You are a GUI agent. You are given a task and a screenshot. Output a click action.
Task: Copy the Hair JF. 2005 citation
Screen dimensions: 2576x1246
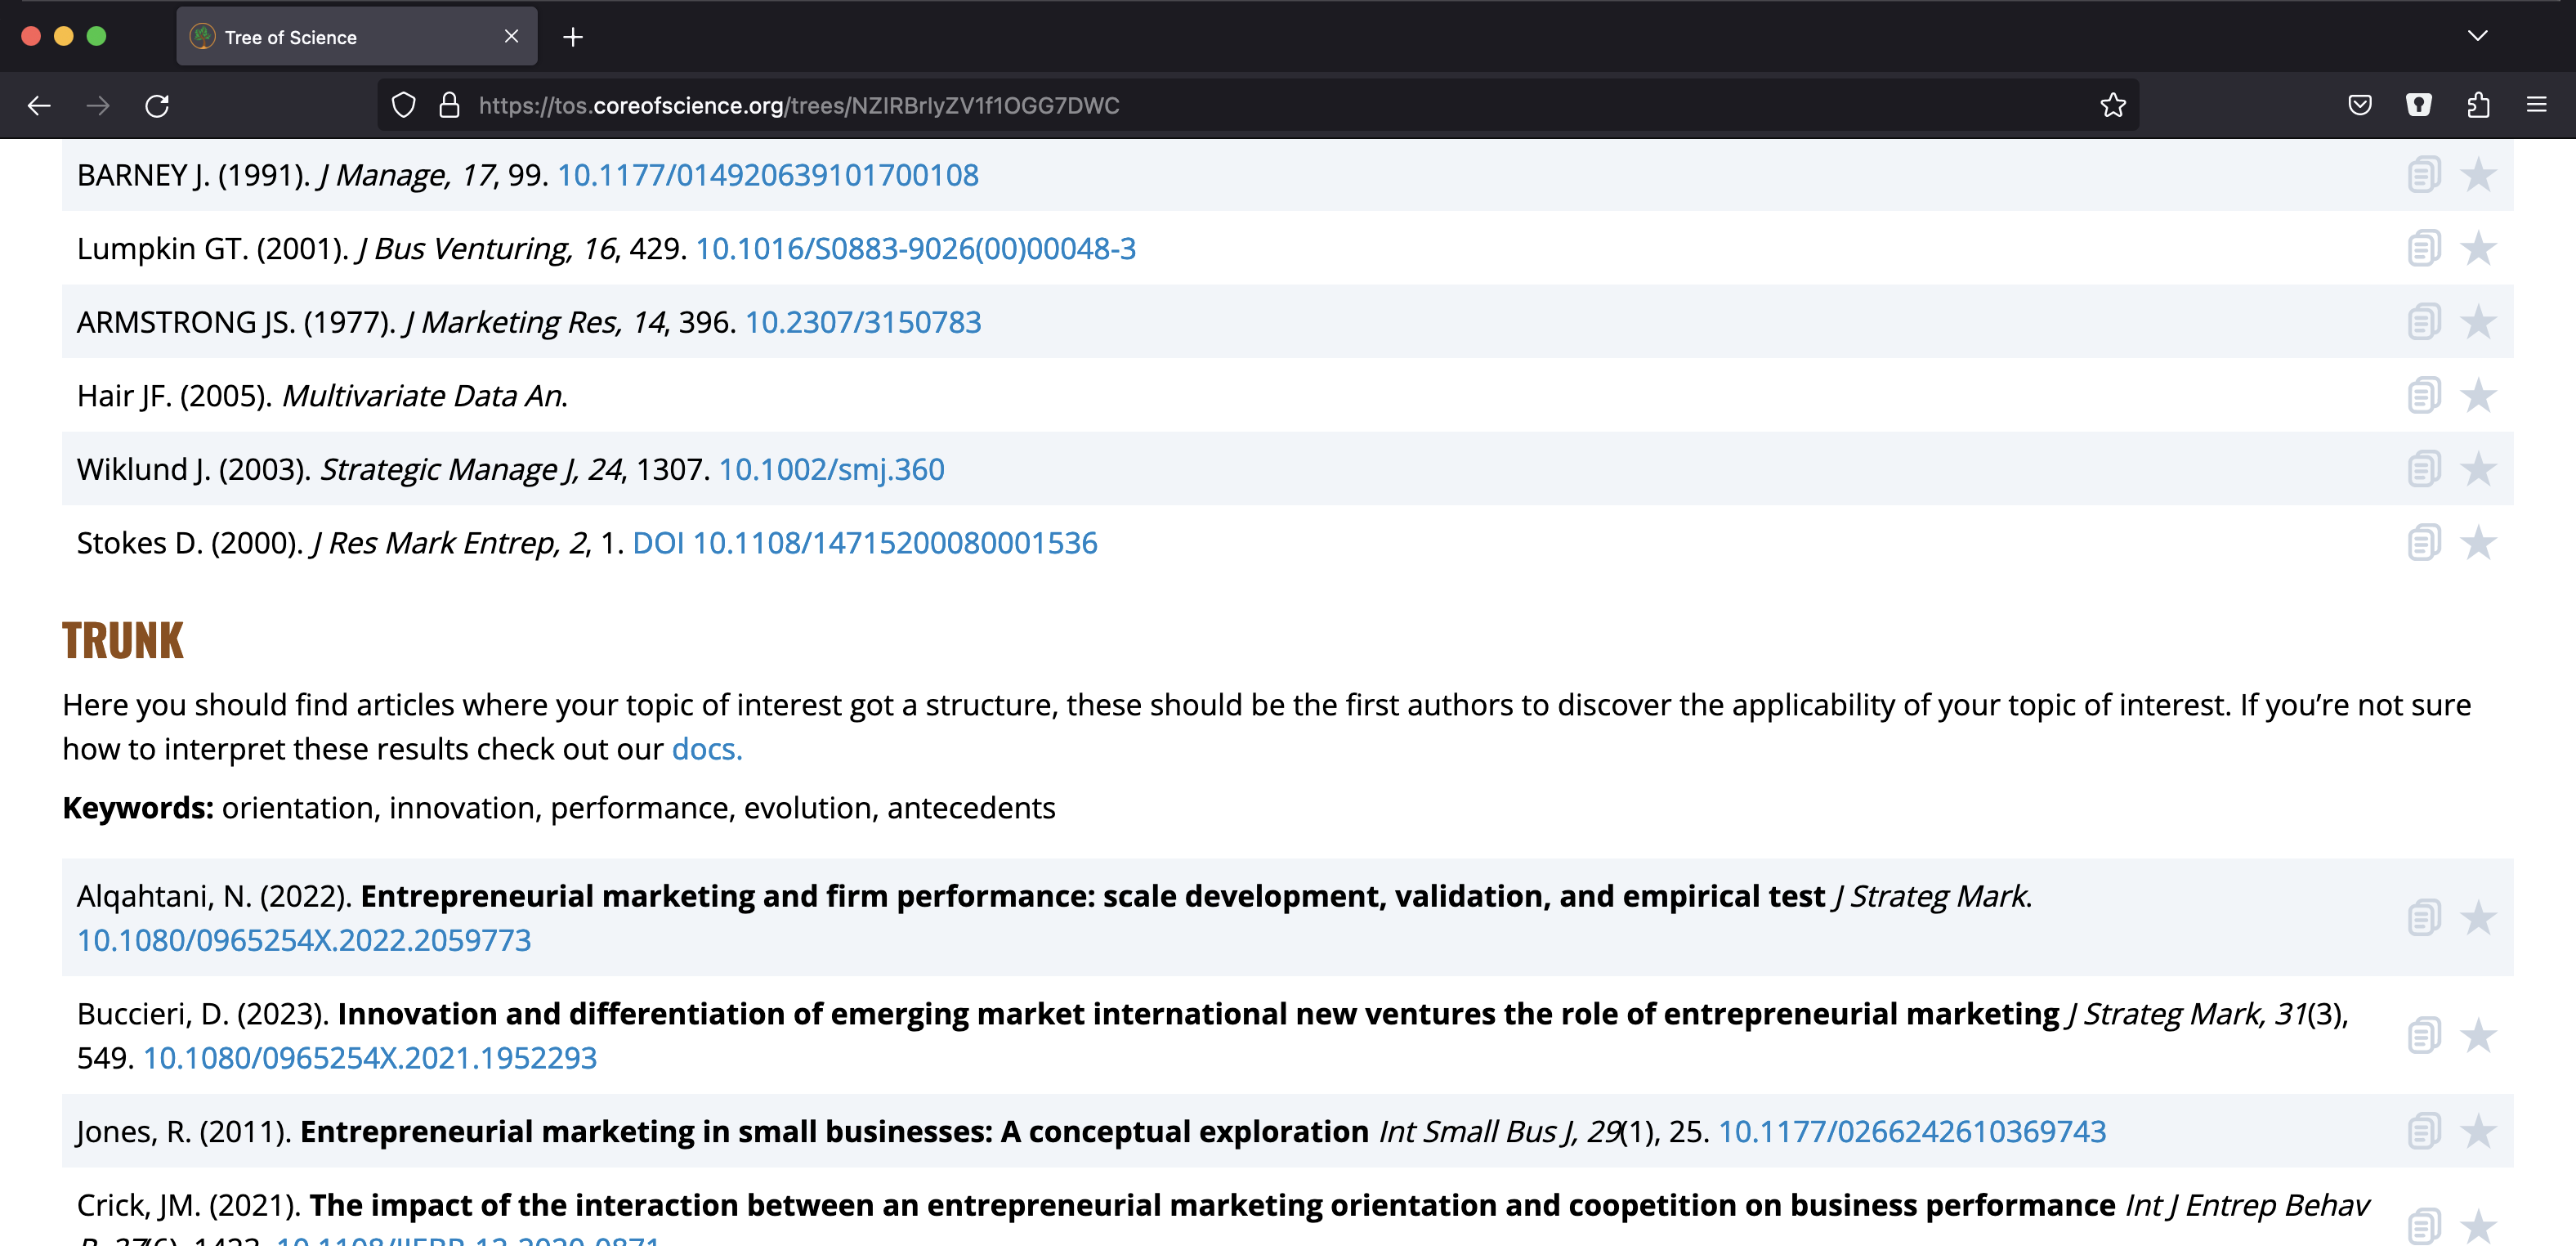pos(2423,396)
